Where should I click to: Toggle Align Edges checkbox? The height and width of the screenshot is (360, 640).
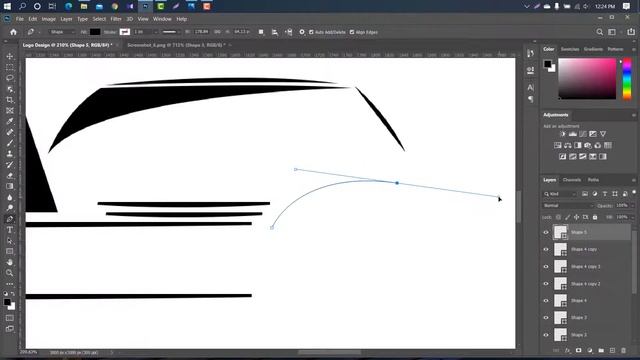tap(352, 32)
